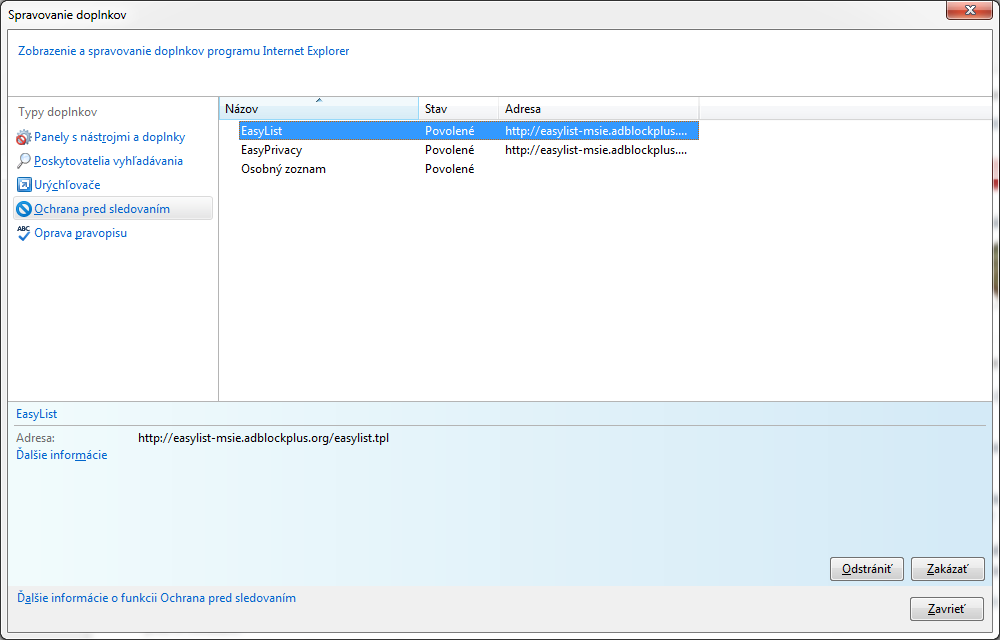
Task: Open the Ďalšie informácie link for EasyList
Action: [x=62, y=455]
